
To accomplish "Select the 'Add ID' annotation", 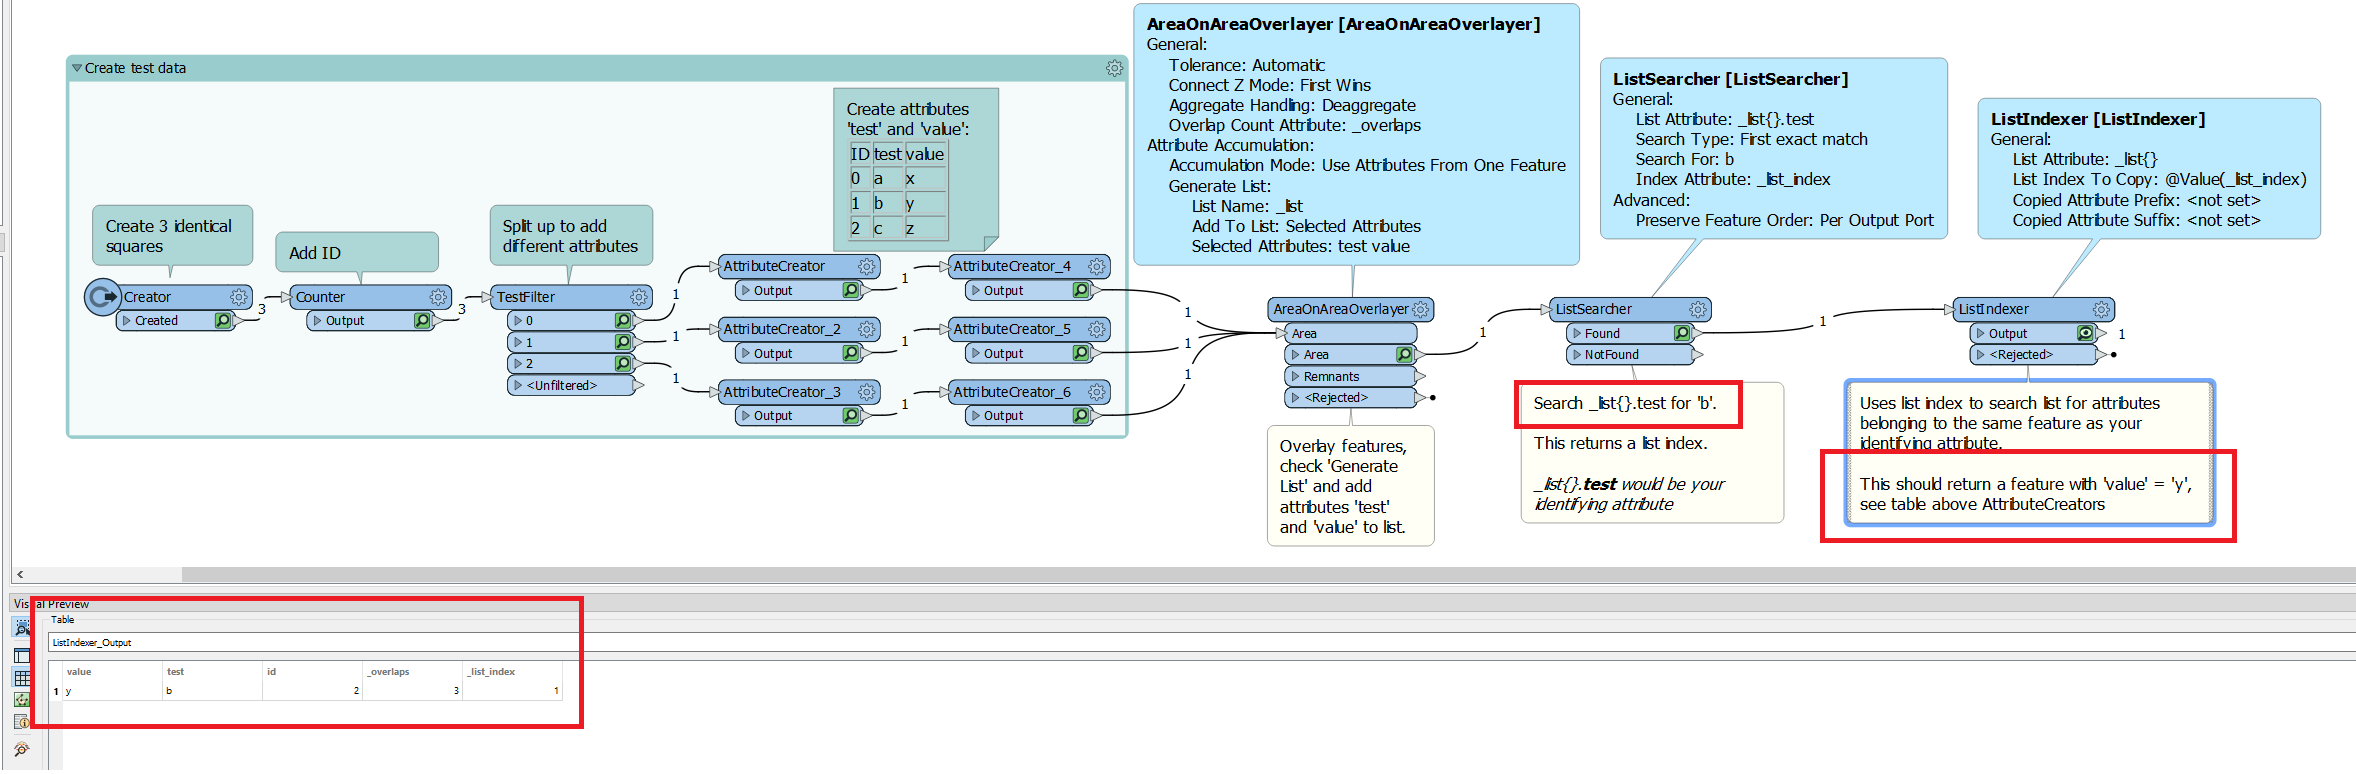I will [x=357, y=252].
